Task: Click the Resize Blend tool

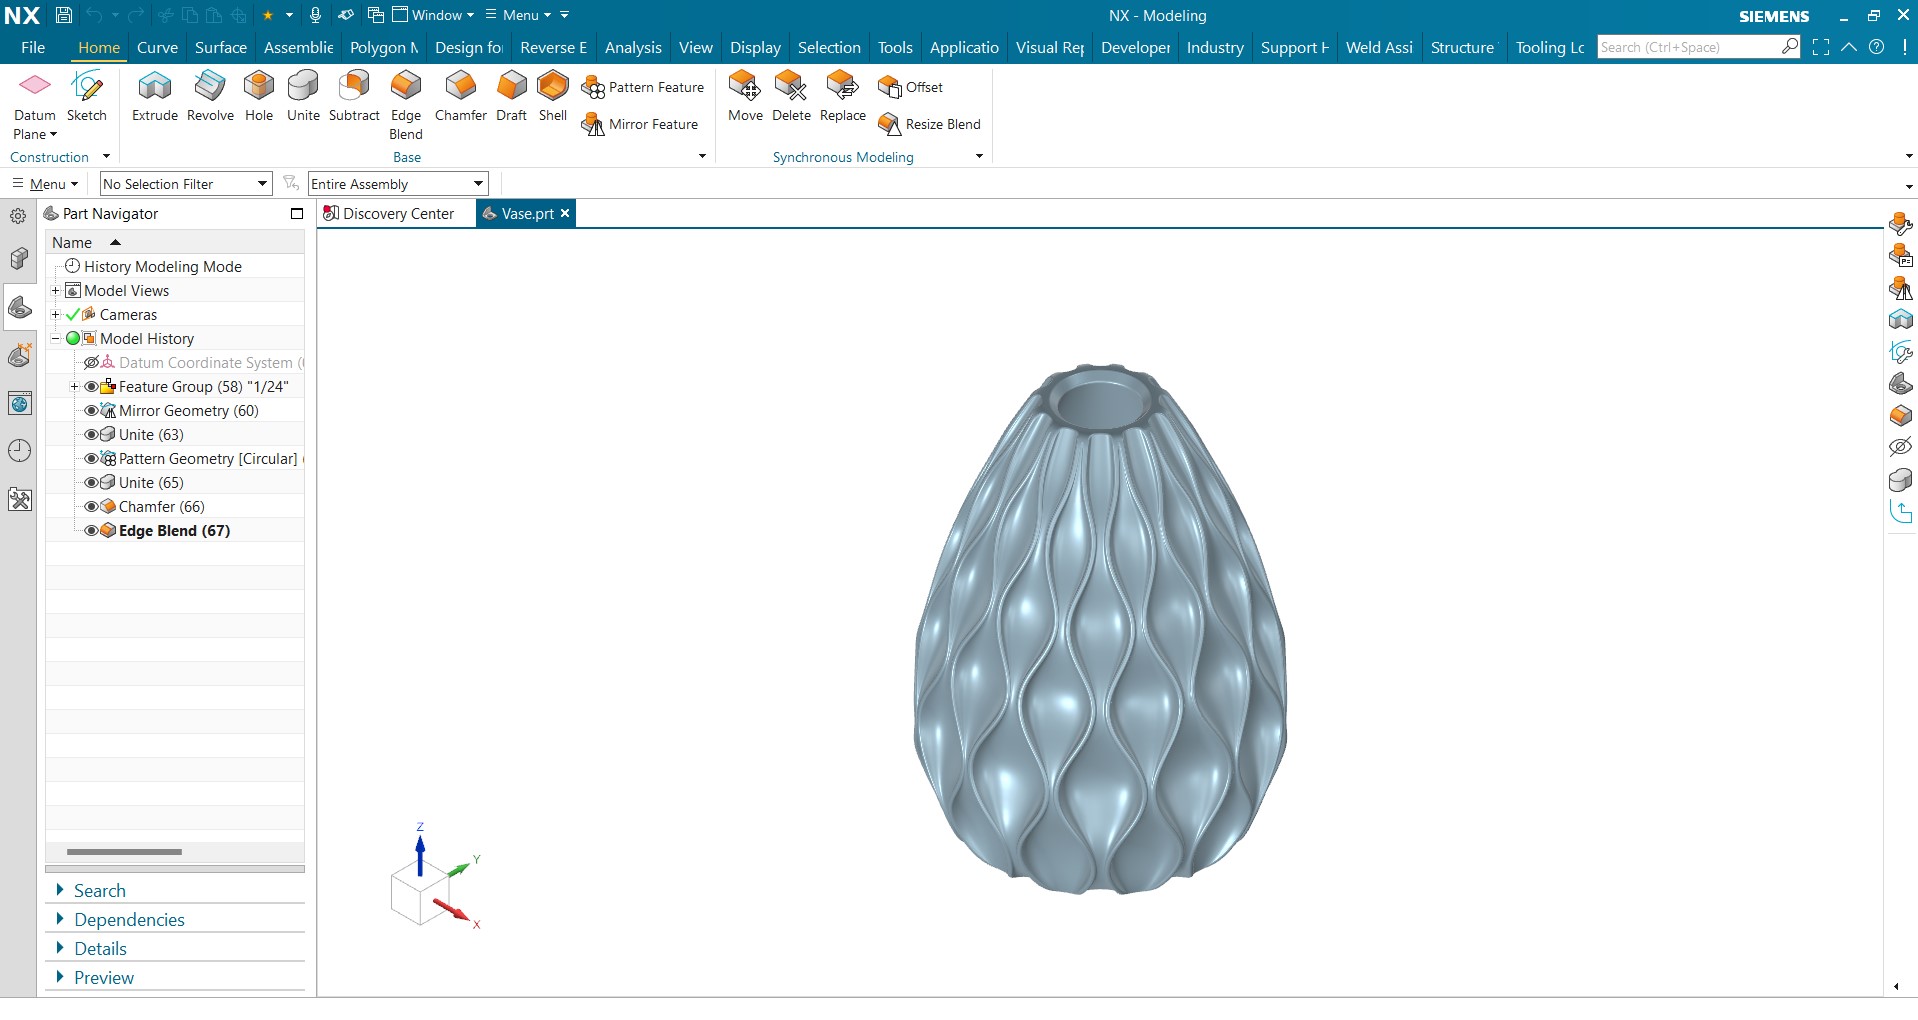Action: point(929,124)
